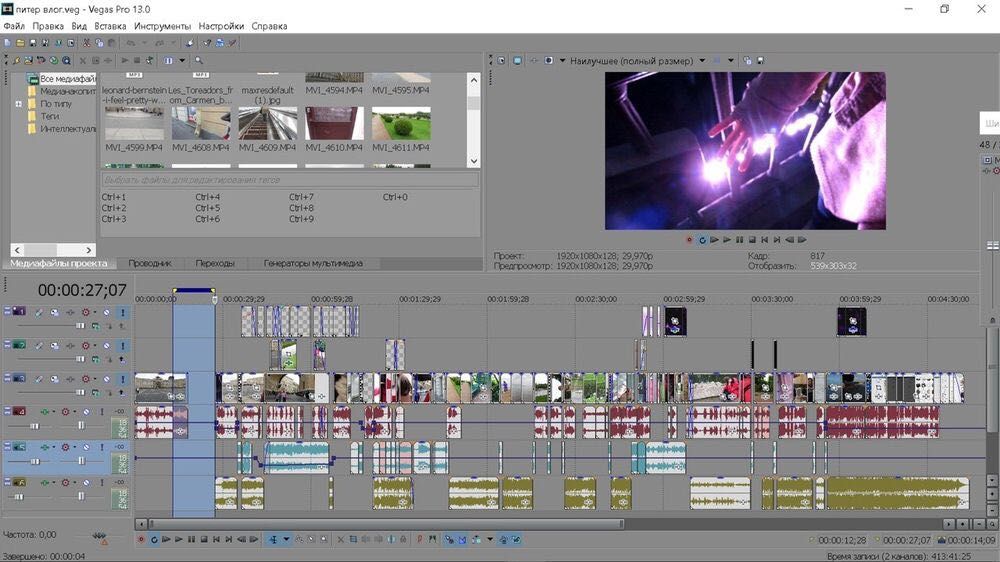Screen dimensions: 1000x562
Task: Toggle loop playback in timeline transport
Action: [x=154, y=540]
